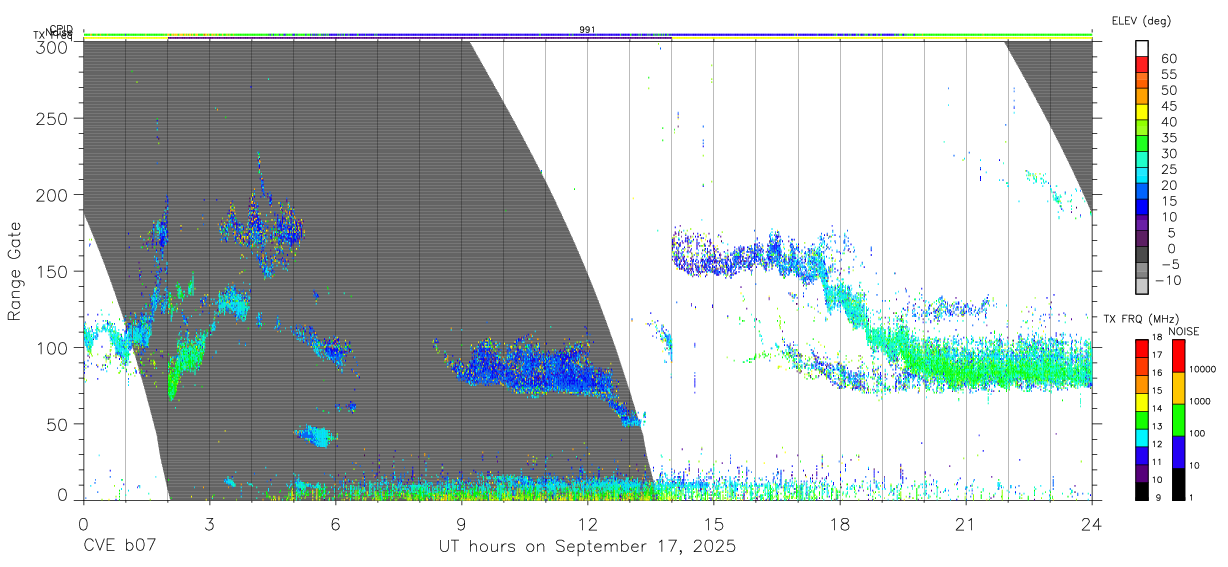Click the NOISE scale label '1000'

coord(1200,402)
